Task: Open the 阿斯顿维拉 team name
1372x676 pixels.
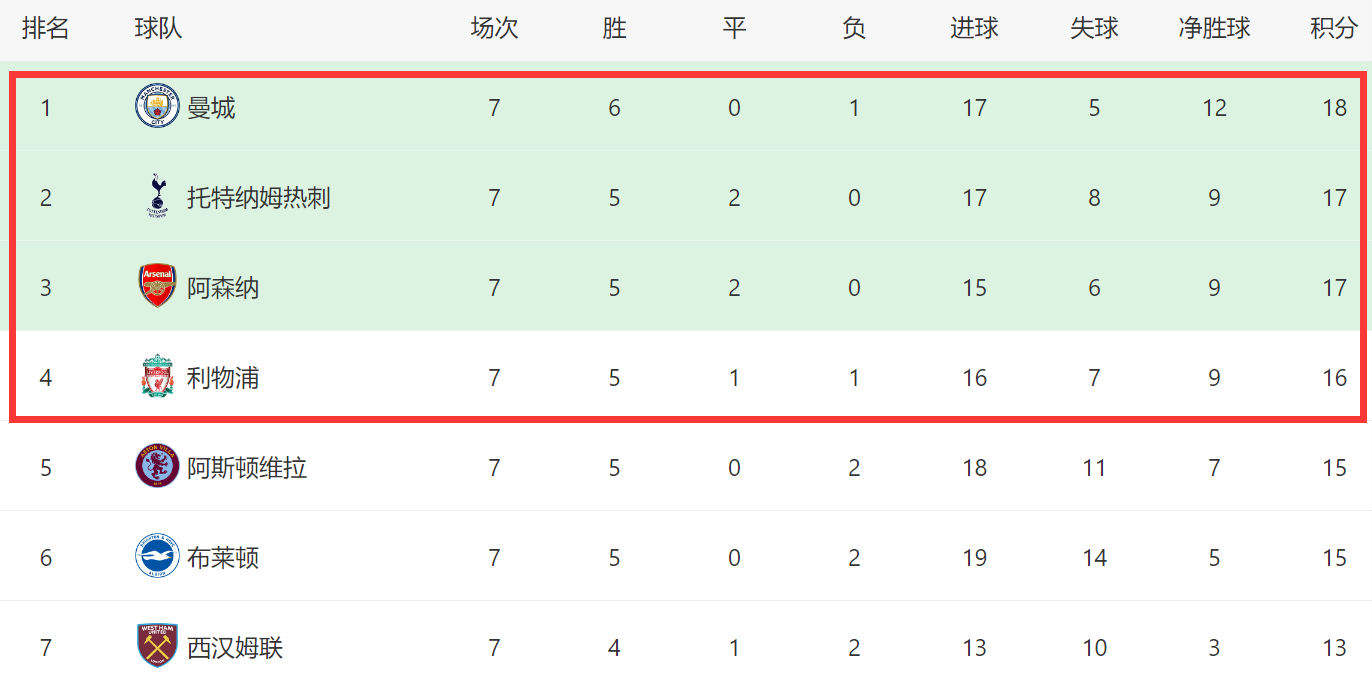Action: pos(247,468)
